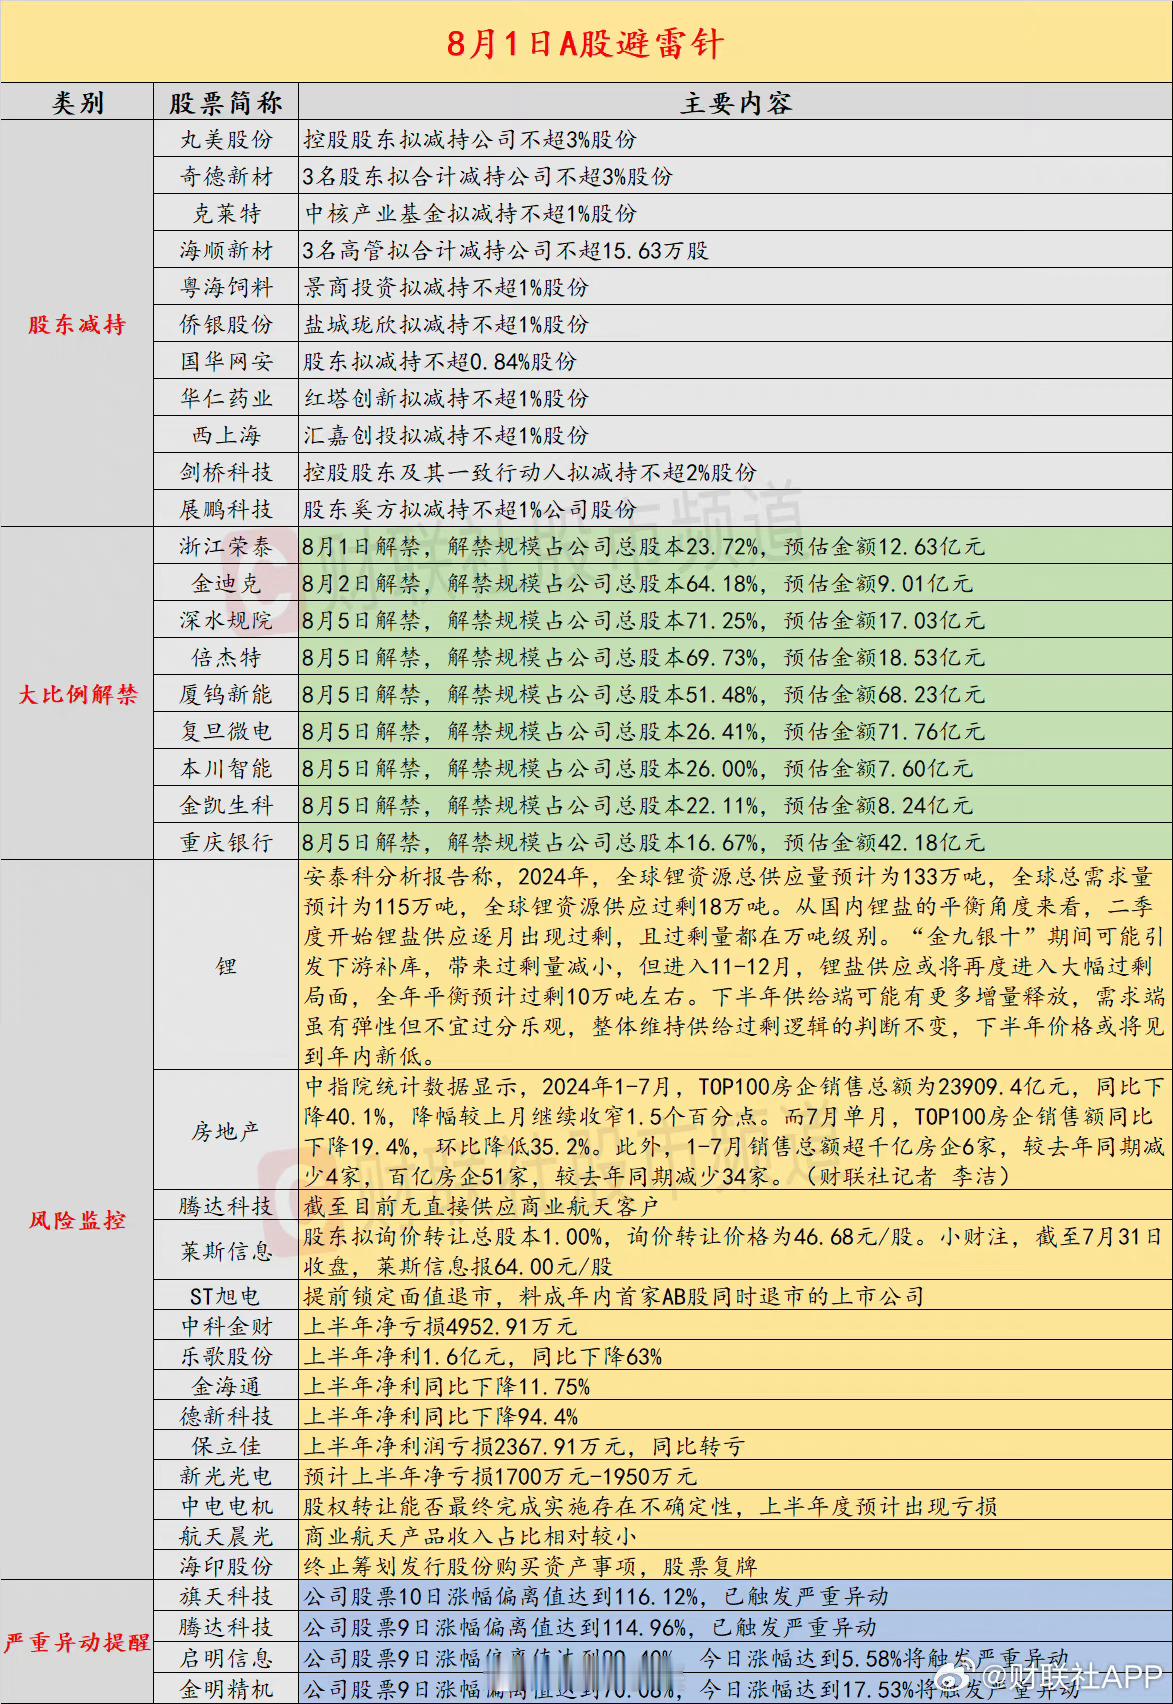Select stock name '本川智能'
1173x1704 pixels.
[226, 769]
